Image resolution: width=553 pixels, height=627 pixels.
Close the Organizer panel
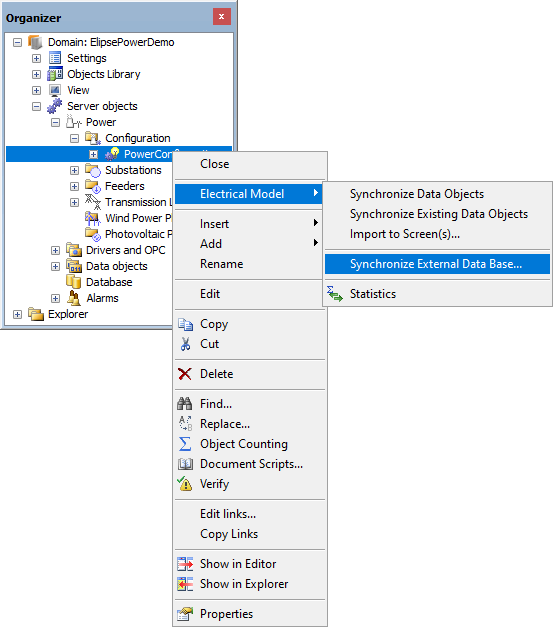pos(222,17)
